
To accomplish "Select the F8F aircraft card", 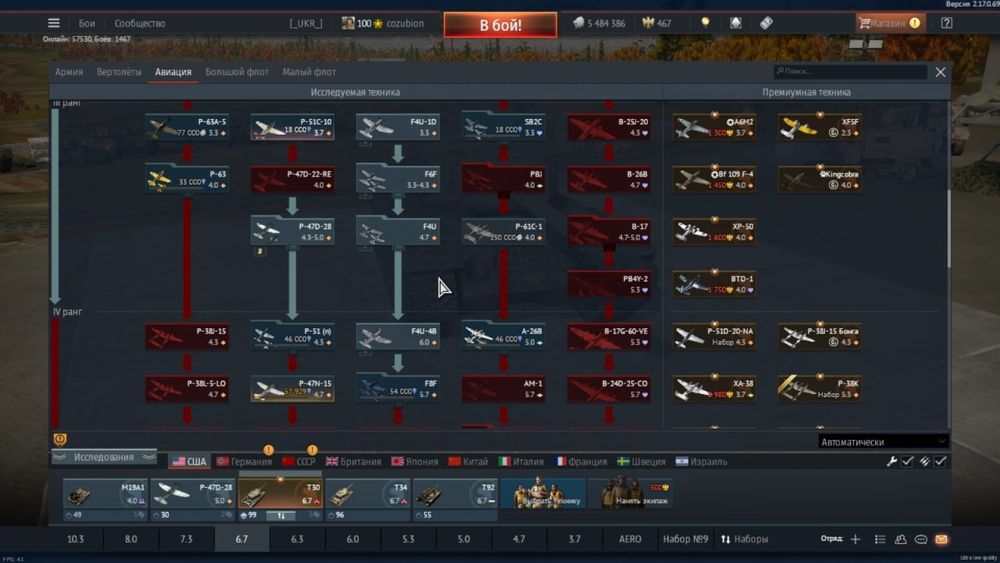I will (398, 388).
